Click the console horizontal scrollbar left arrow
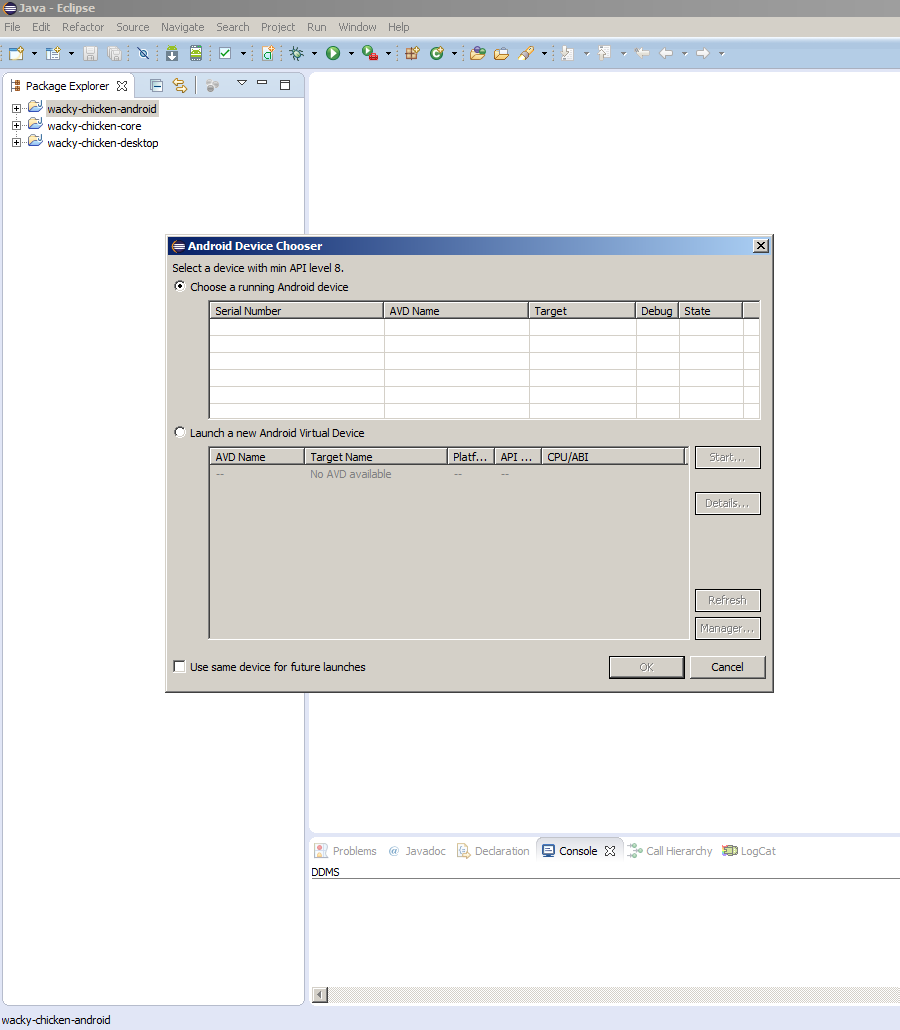This screenshot has height=1030, width=900. [320, 995]
